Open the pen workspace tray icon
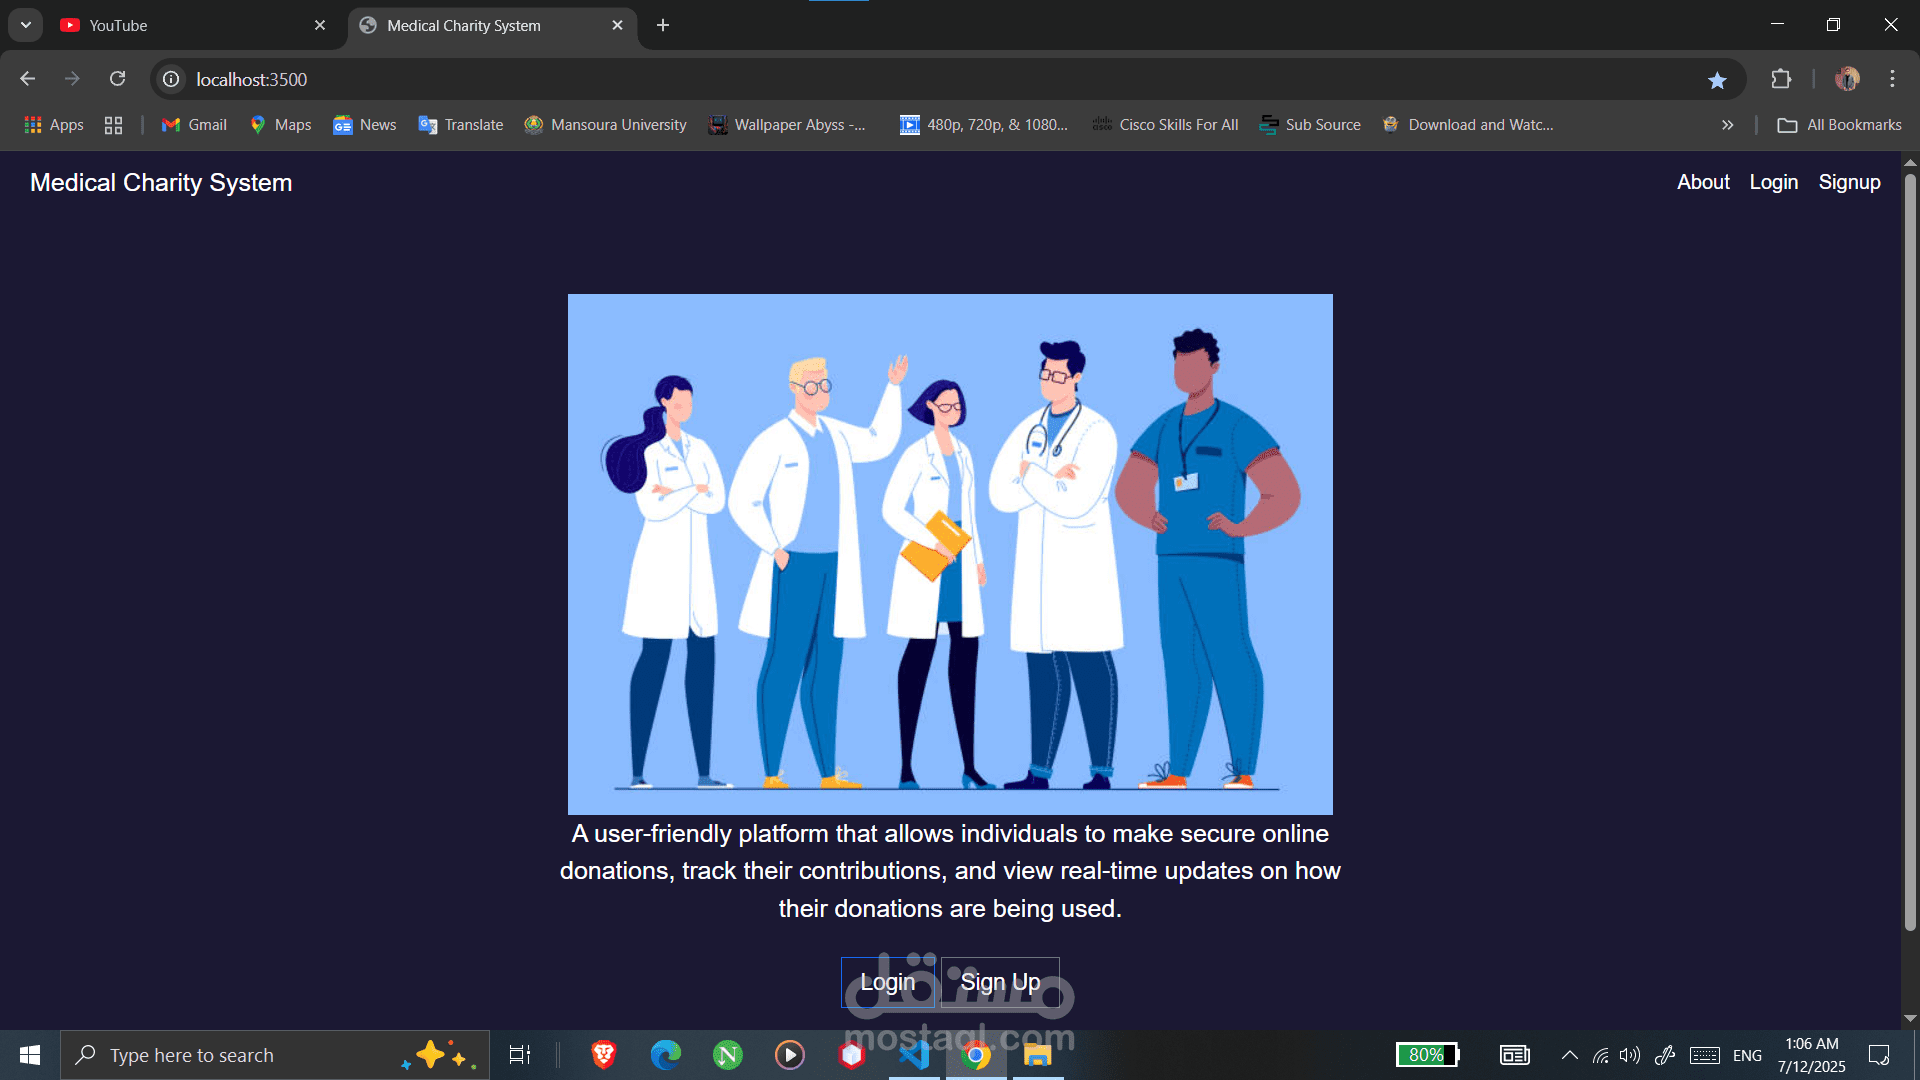Screen dimensions: 1920x1080 pos(1665,1055)
